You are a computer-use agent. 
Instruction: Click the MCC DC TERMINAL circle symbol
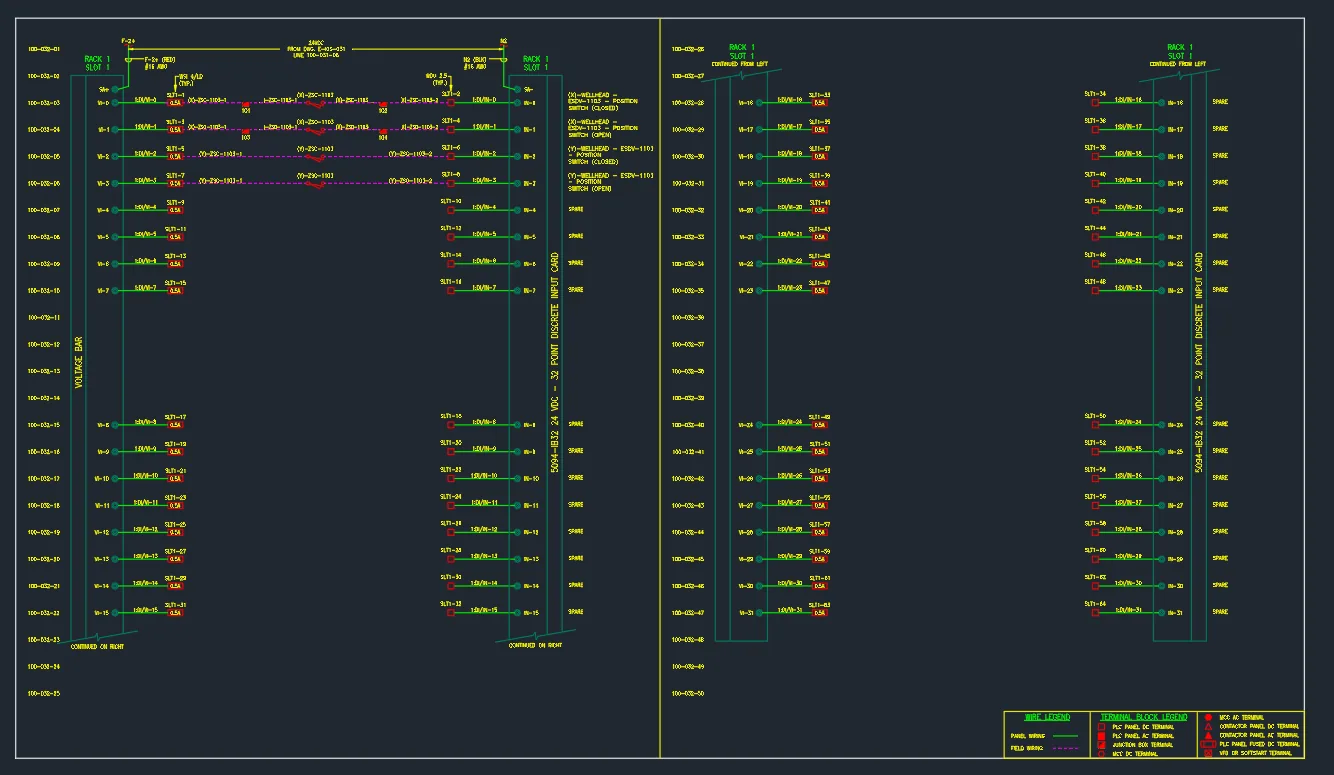pyautogui.click(x=1101, y=754)
